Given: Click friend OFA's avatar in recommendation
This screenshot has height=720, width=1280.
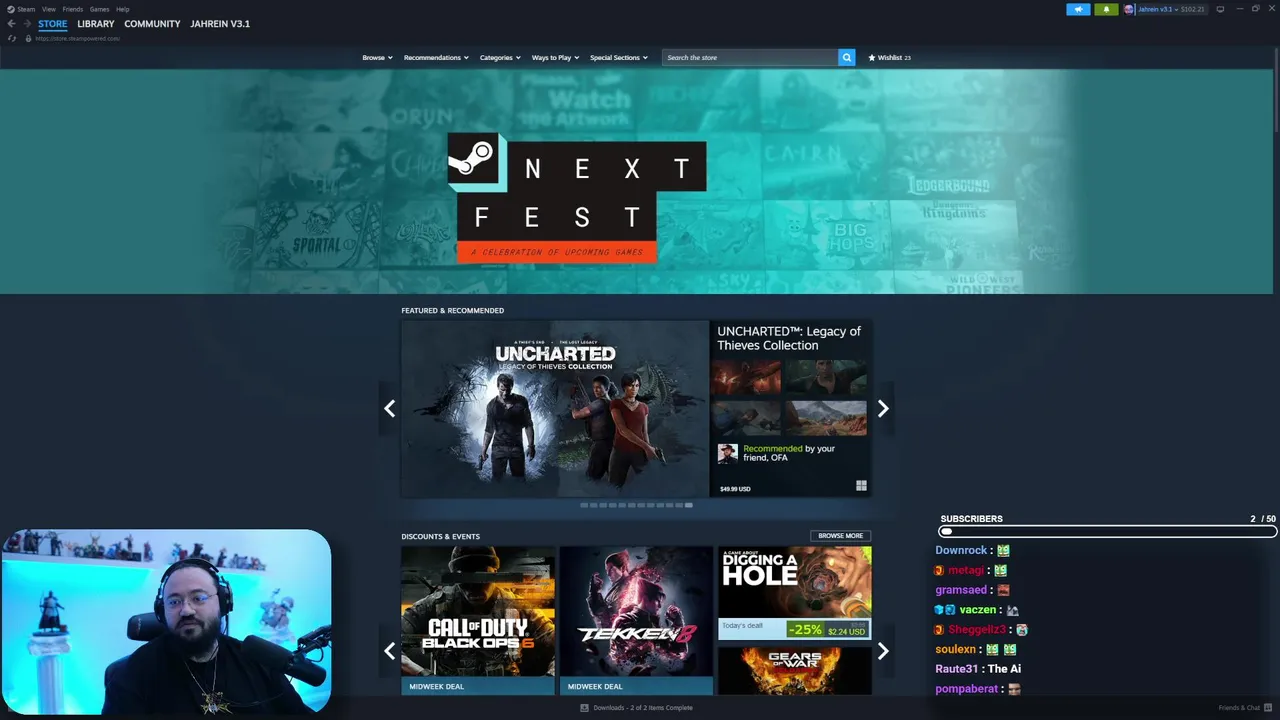Looking at the screenshot, I should point(728,454).
